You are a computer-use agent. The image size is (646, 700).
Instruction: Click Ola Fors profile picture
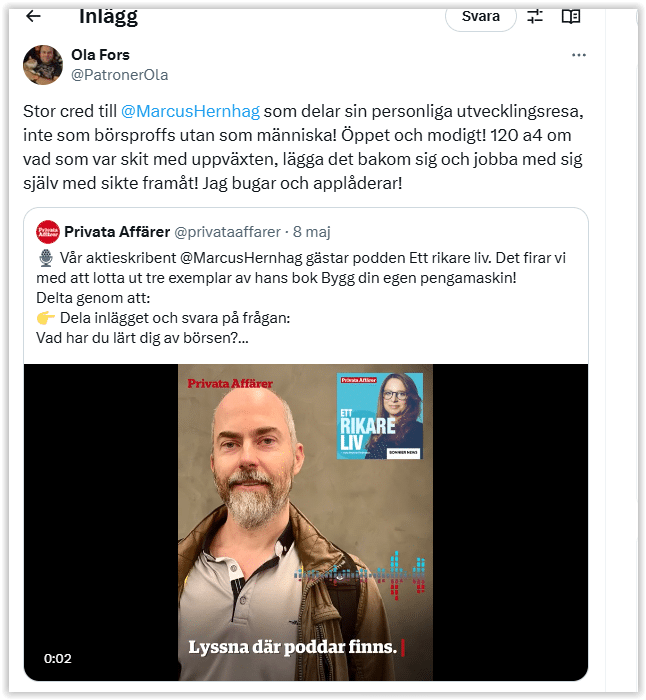coord(43,65)
